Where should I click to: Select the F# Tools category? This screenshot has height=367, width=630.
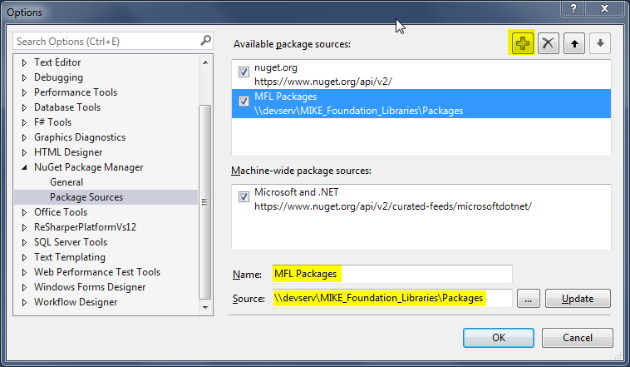pyautogui.click(x=53, y=122)
